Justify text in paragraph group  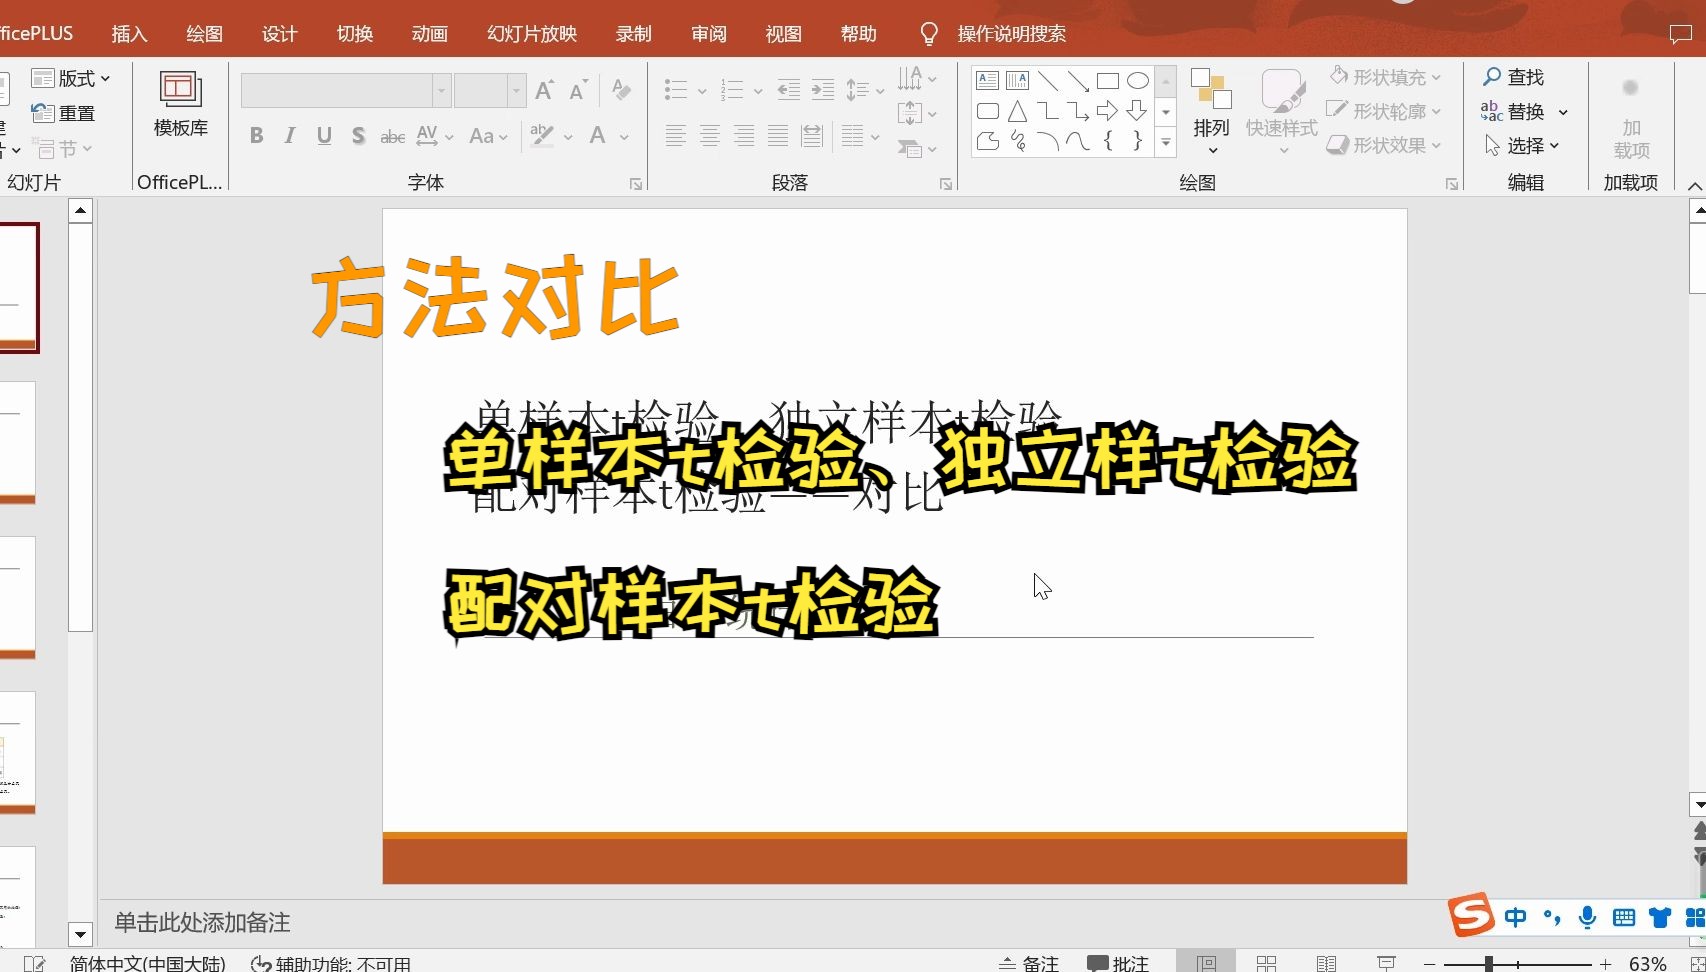coord(778,136)
